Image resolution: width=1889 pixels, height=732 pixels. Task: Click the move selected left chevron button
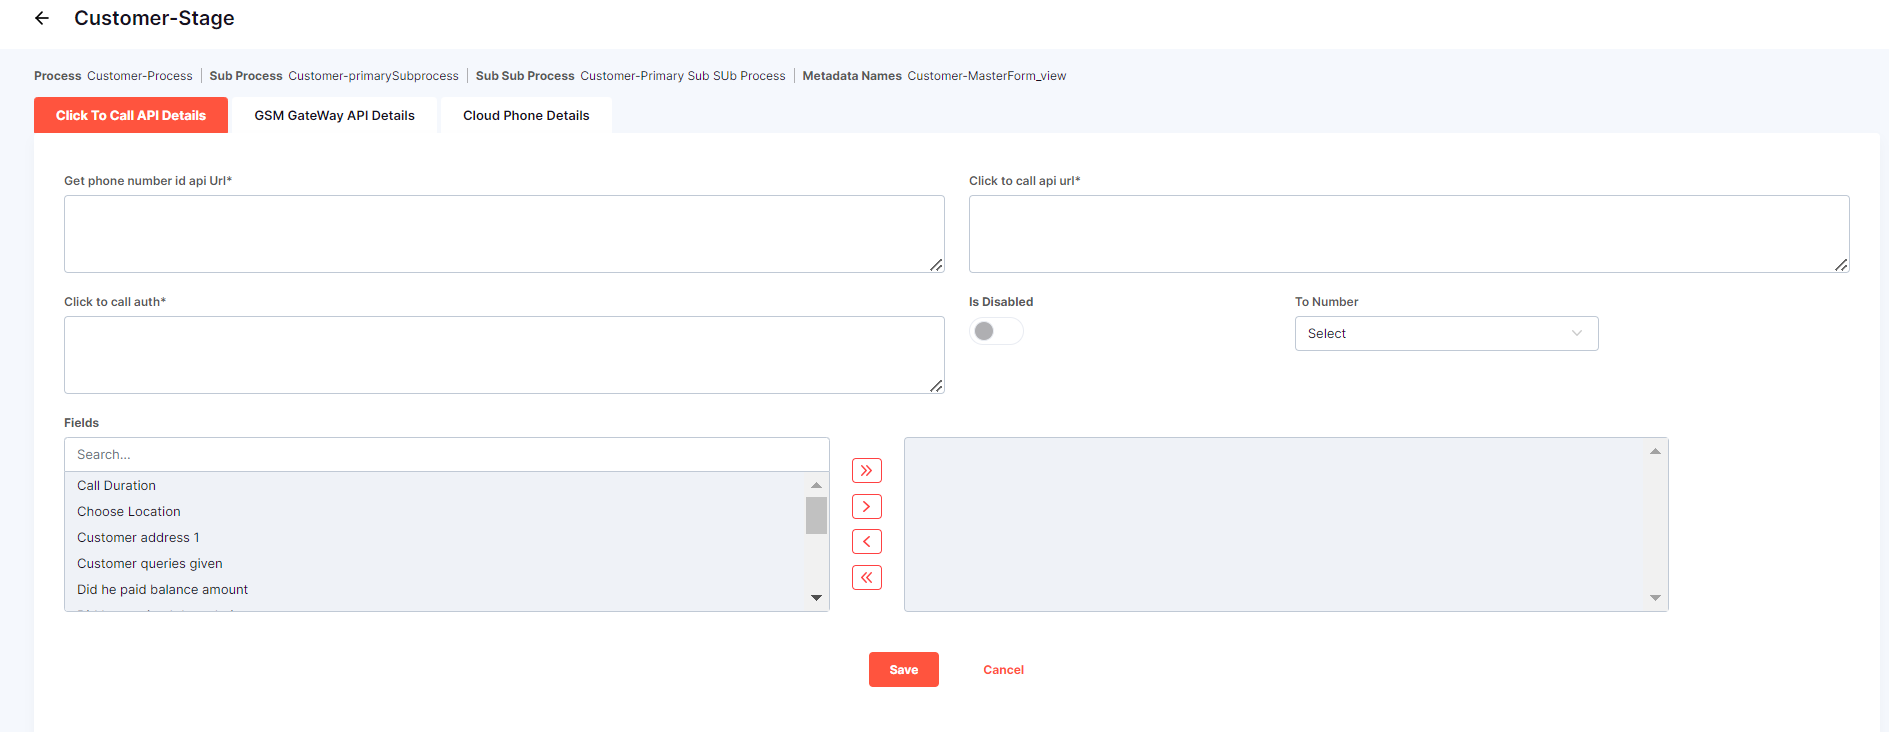tap(866, 542)
